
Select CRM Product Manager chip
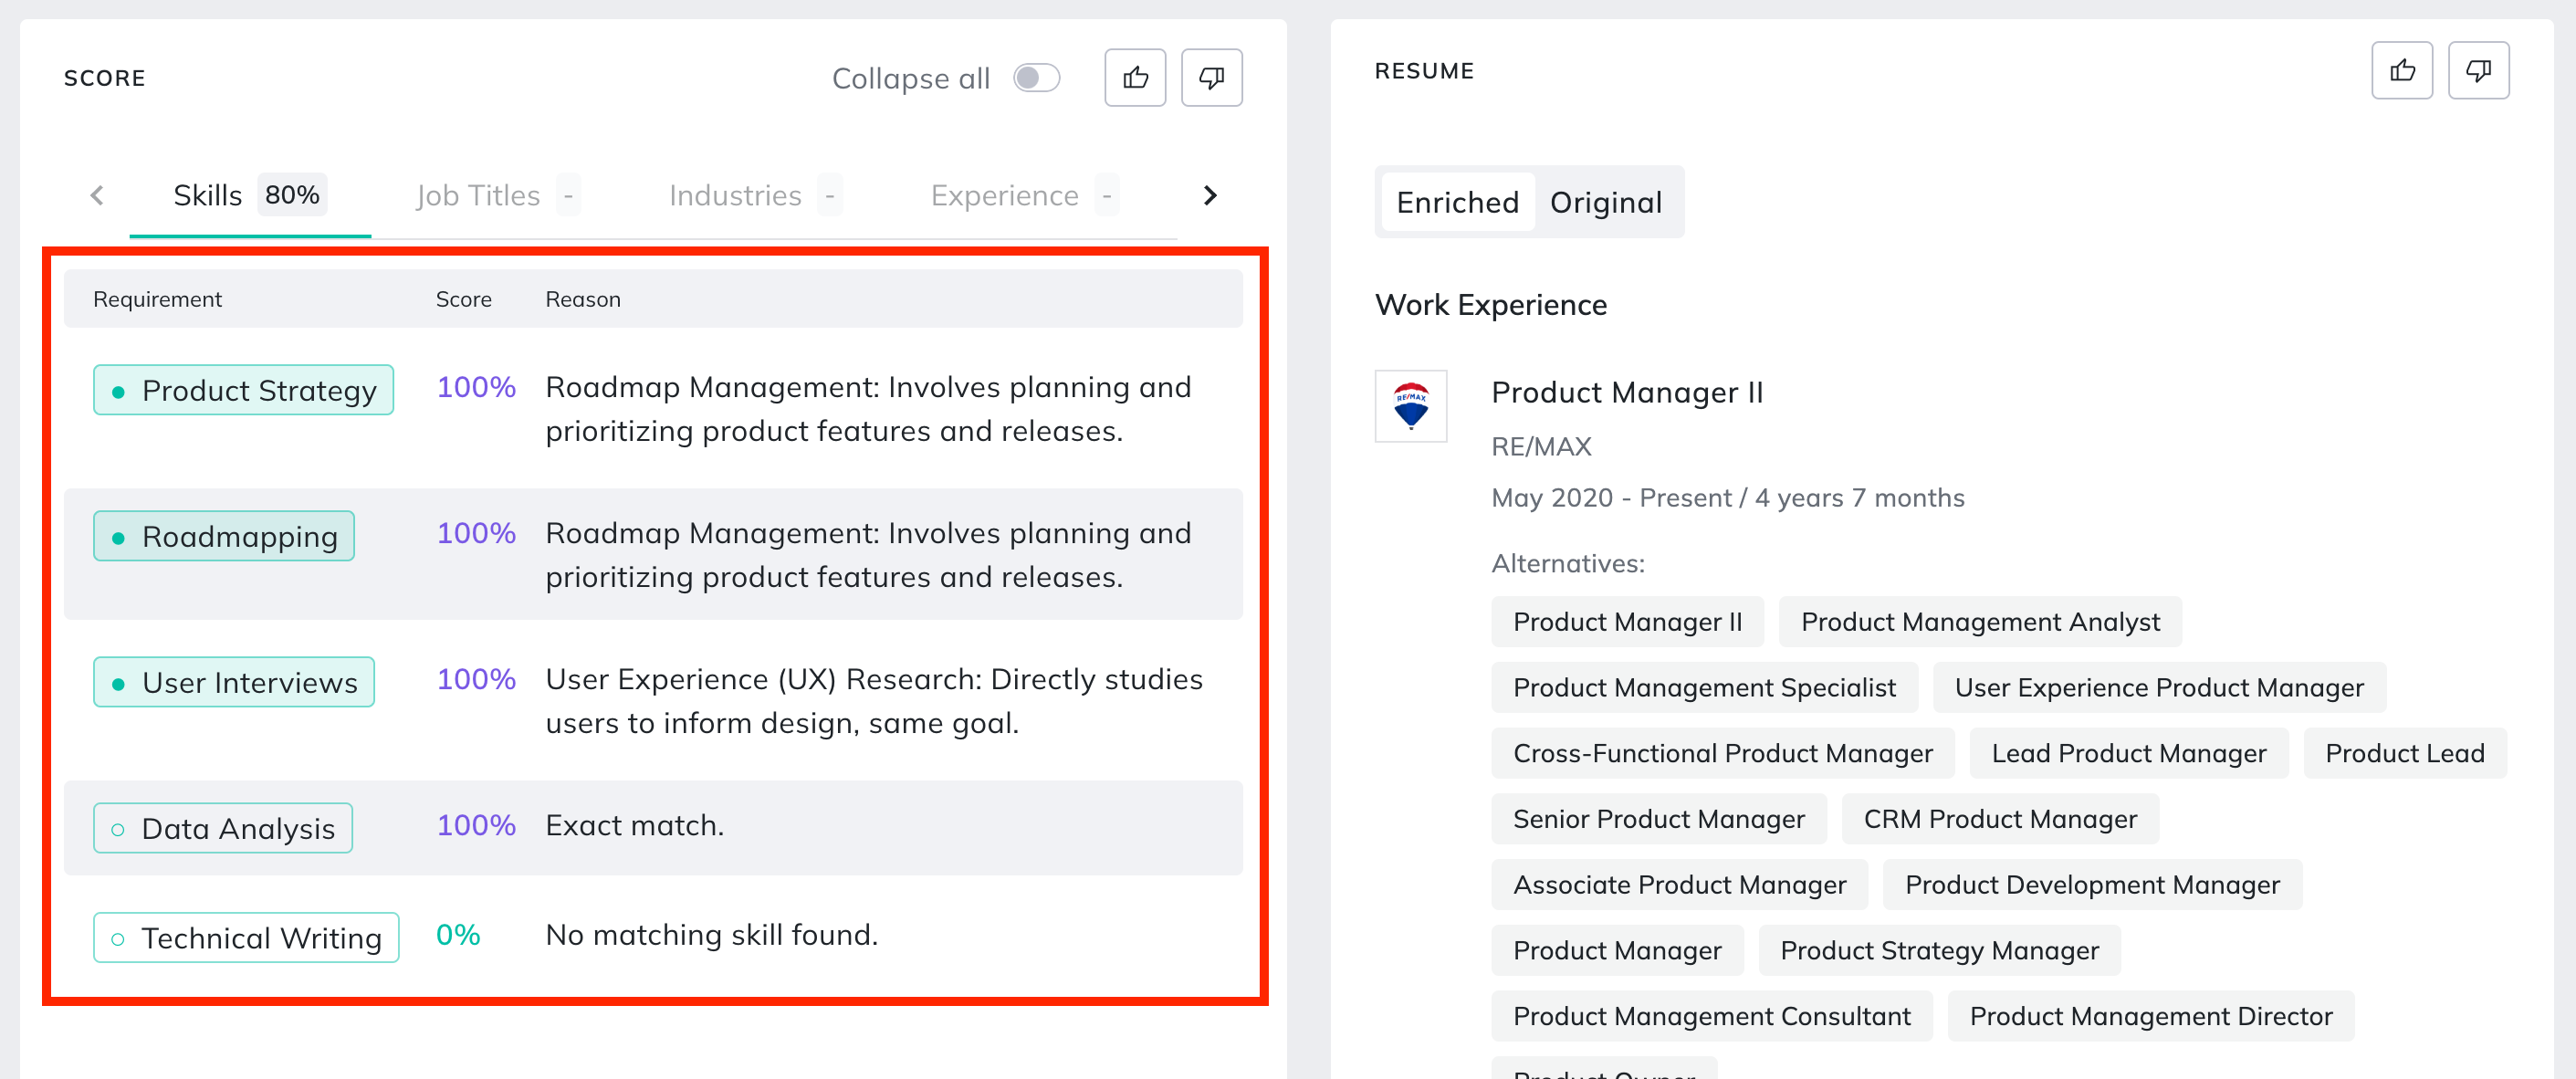pyautogui.click(x=1999, y=819)
